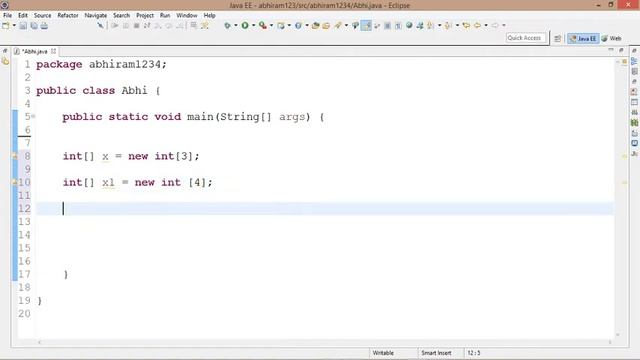Click the Next Annotation icon
640x360 pixels.
(430, 25)
